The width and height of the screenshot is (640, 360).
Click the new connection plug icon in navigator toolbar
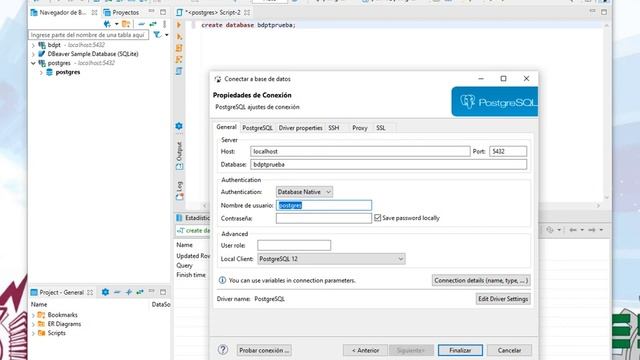click(107, 24)
